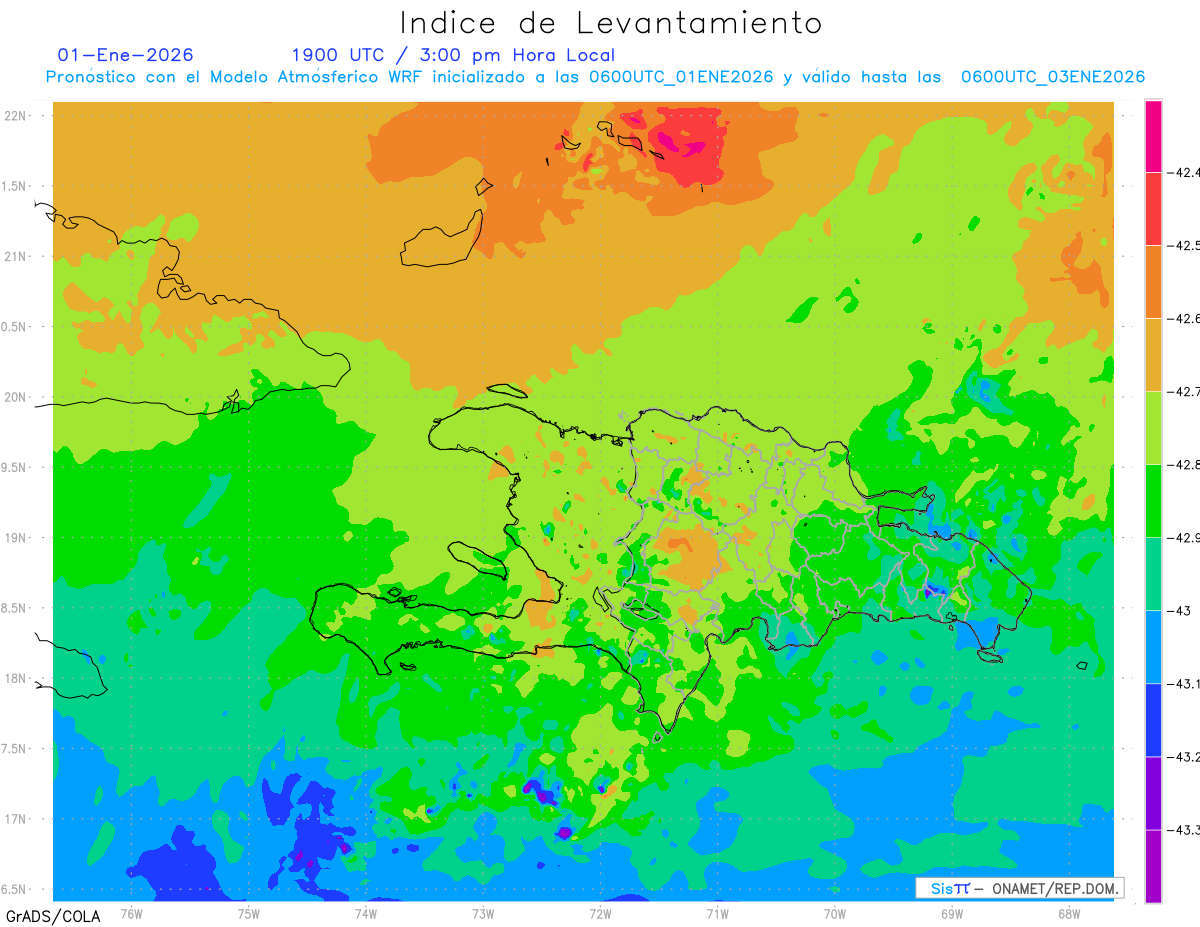
Task: Click the '-43.3' legend value
Action: click(x=1184, y=829)
